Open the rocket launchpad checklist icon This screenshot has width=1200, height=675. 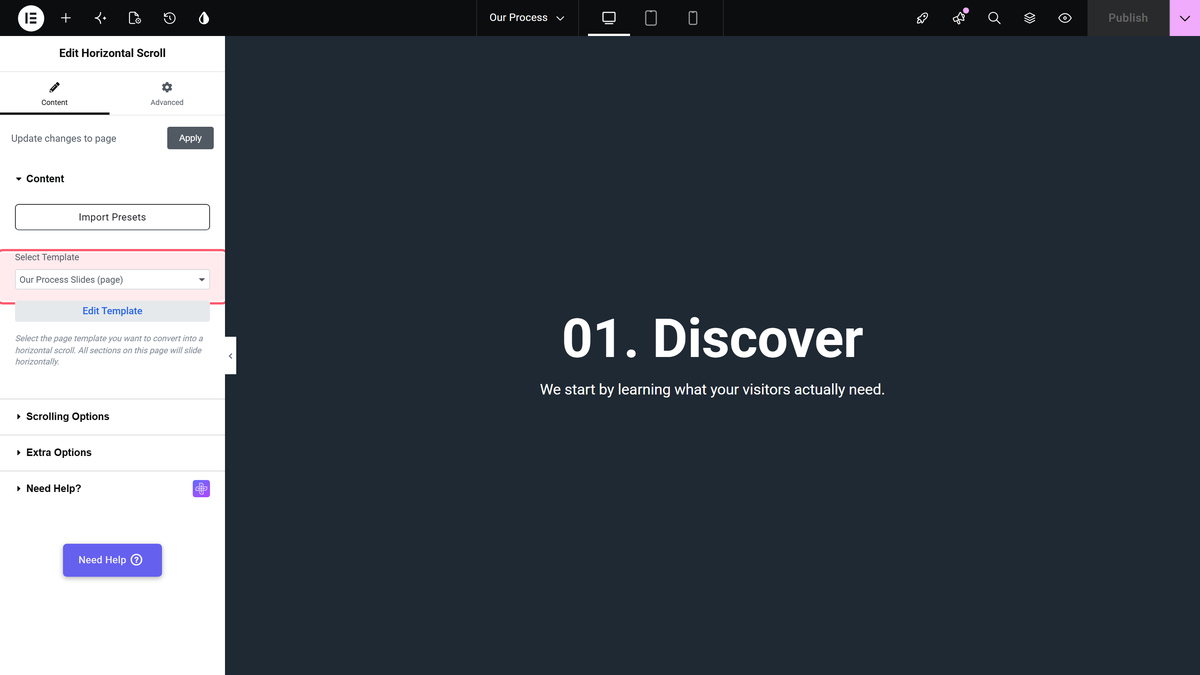[x=923, y=18]
